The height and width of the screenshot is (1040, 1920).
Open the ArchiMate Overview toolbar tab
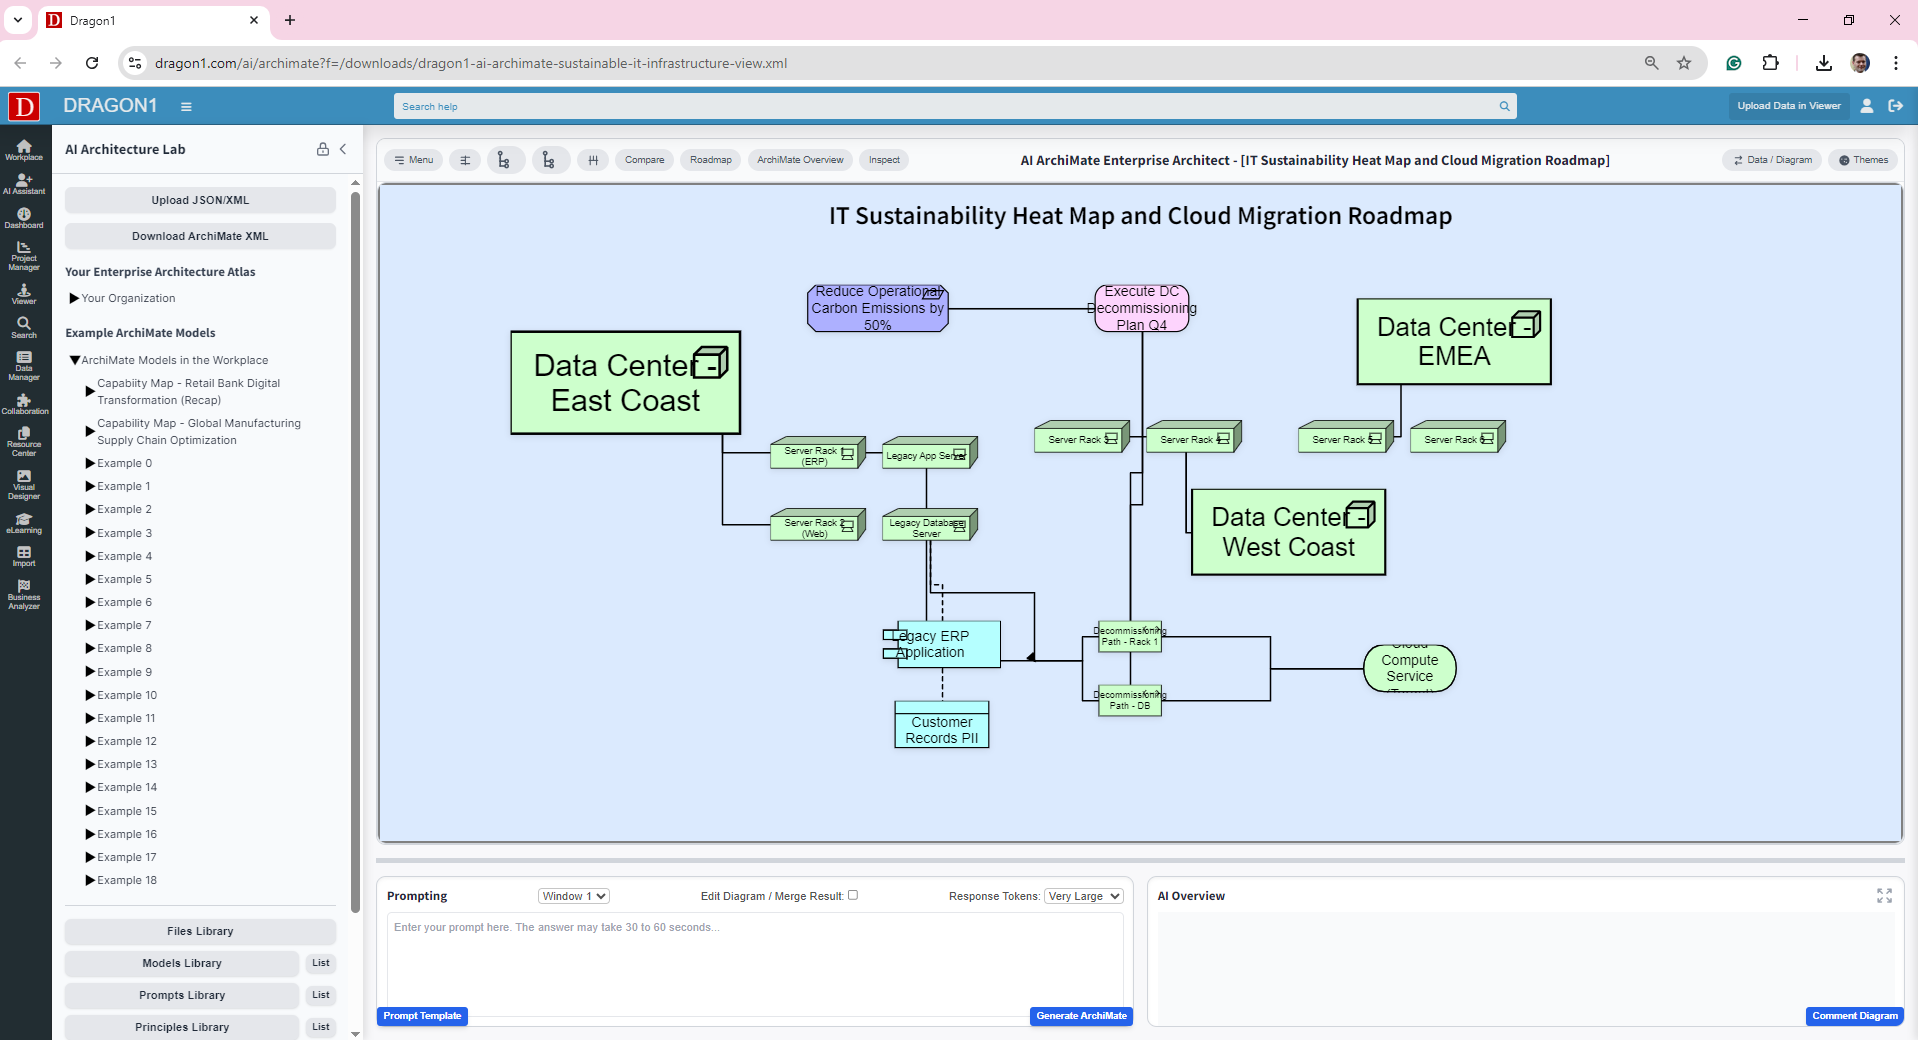799,160
